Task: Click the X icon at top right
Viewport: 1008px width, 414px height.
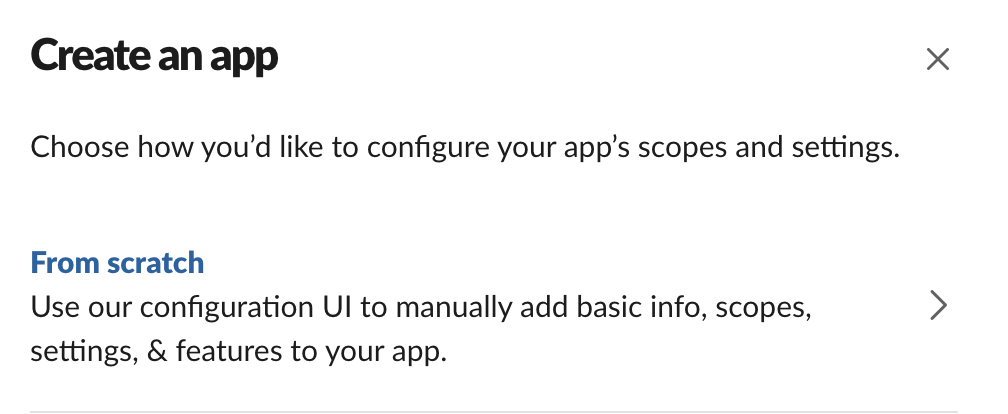Action: (x=937, y=60)
